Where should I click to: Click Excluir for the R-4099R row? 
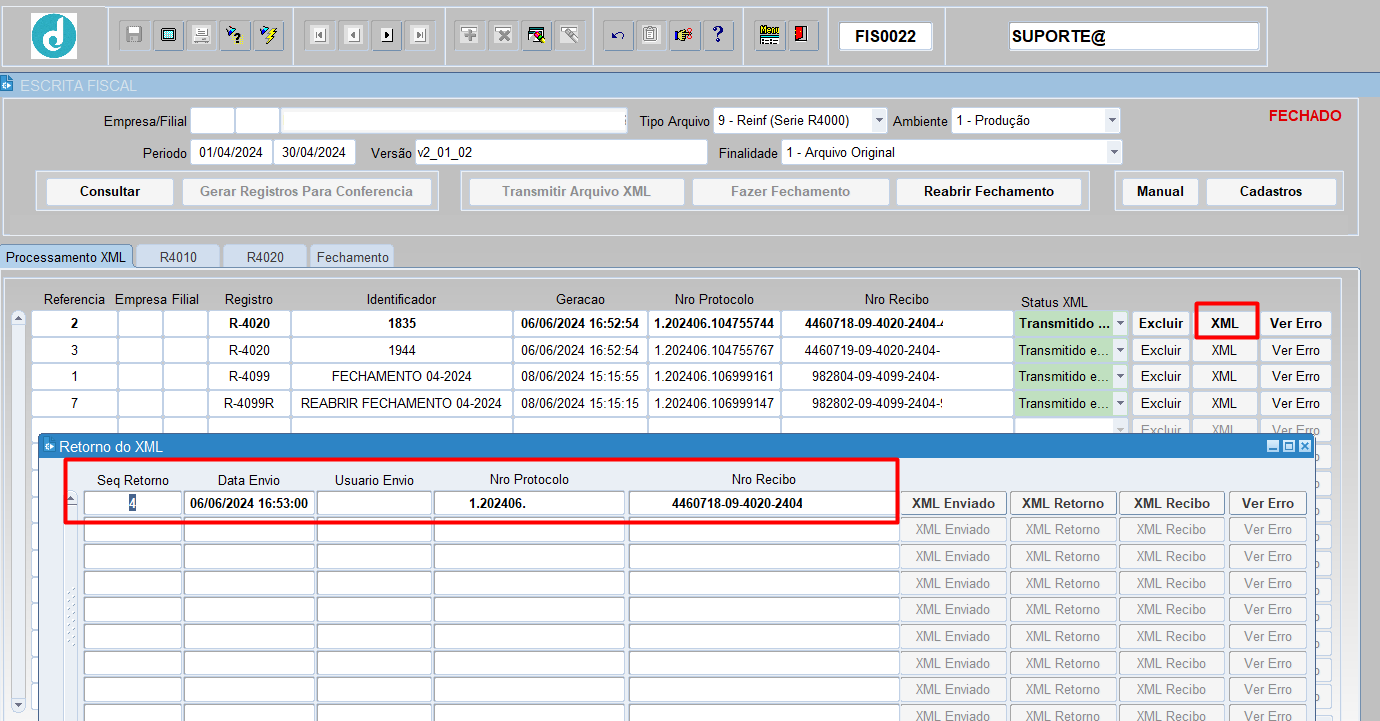1161,404
